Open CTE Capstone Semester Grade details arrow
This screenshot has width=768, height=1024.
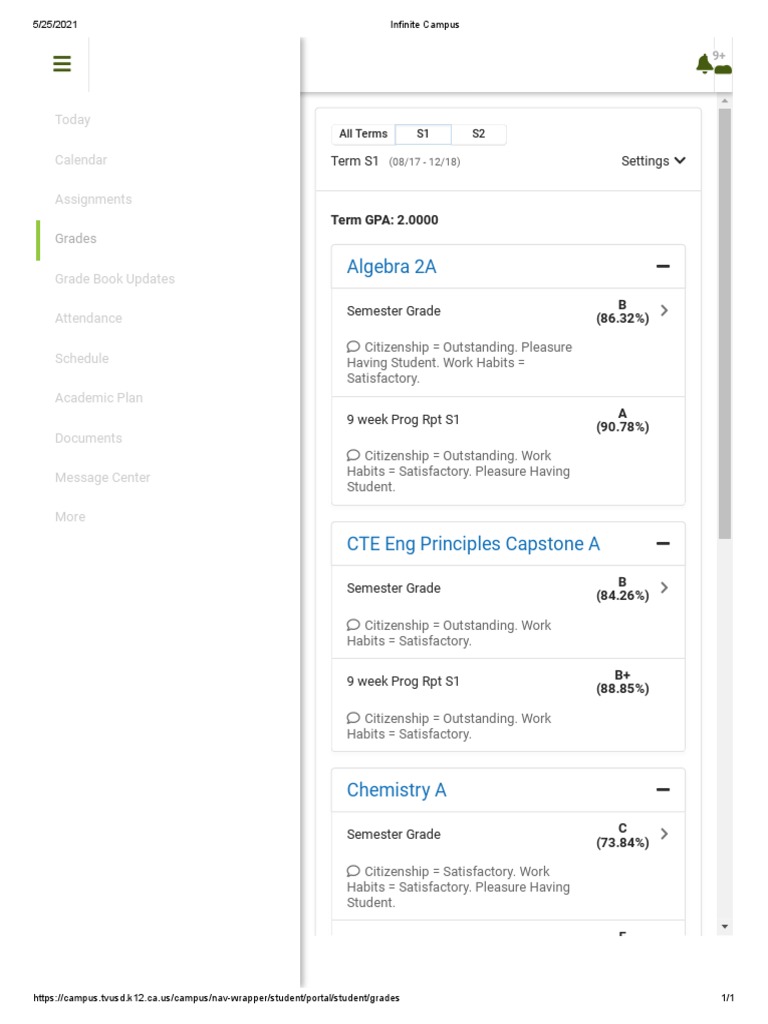click(665, 588)
